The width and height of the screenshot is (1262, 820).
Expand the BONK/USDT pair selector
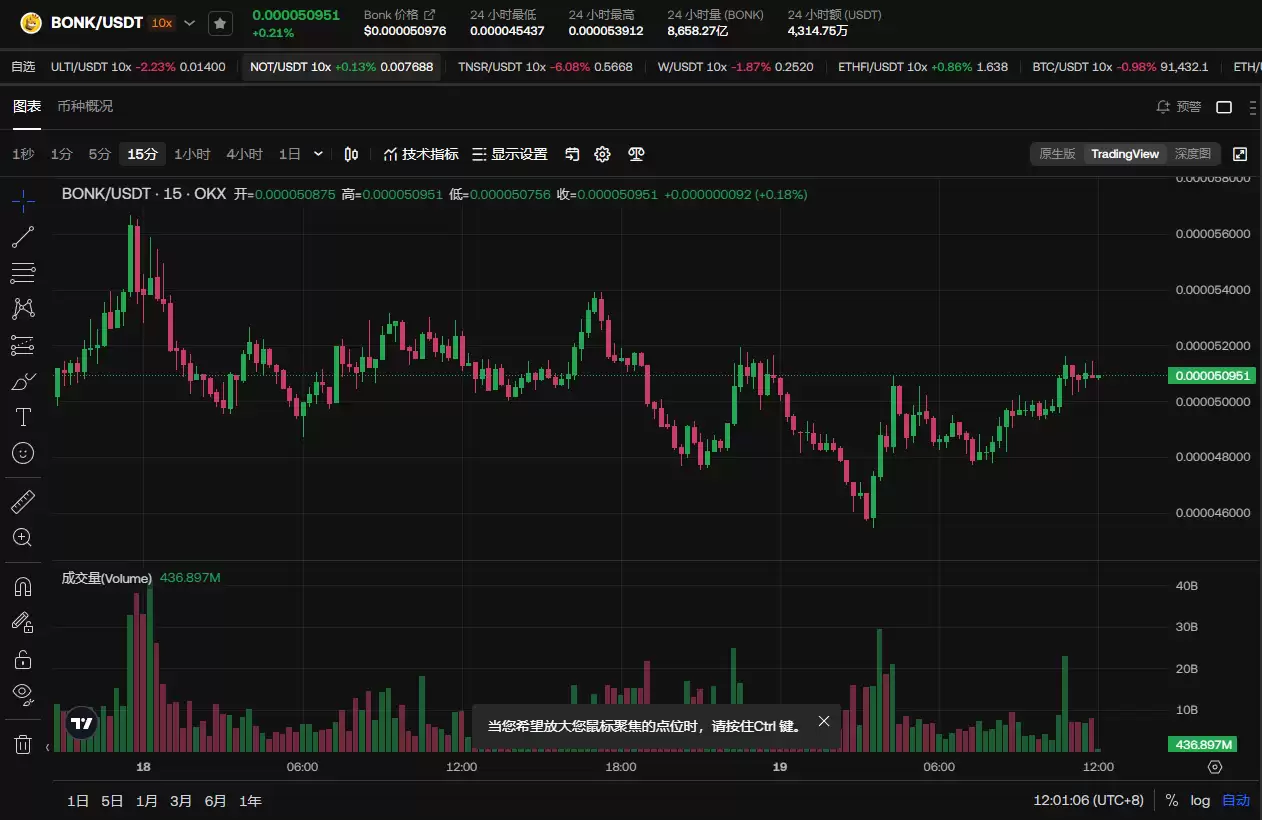(x=190, y=23)
